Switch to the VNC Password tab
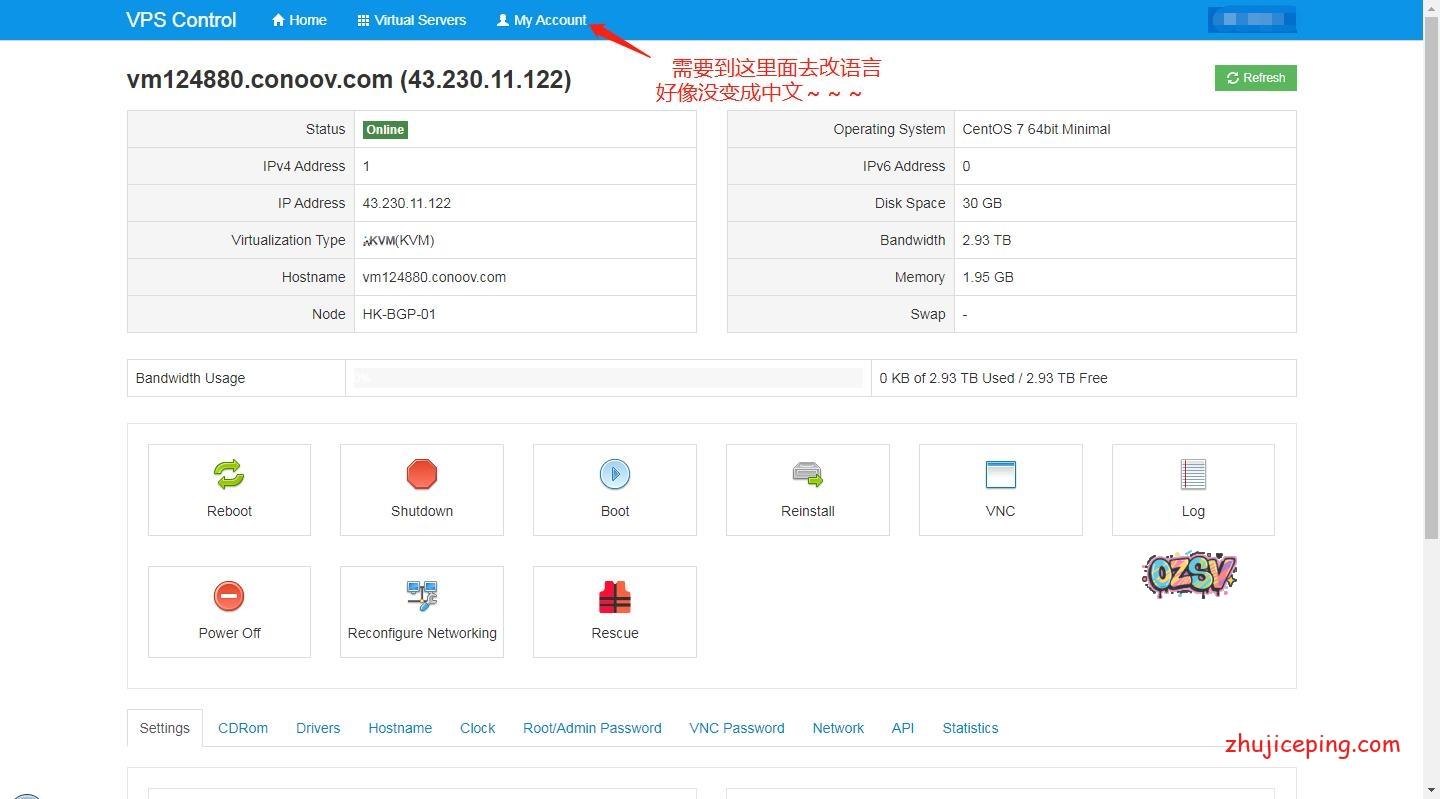The image size is (1440, 799). tap(736, 728)
